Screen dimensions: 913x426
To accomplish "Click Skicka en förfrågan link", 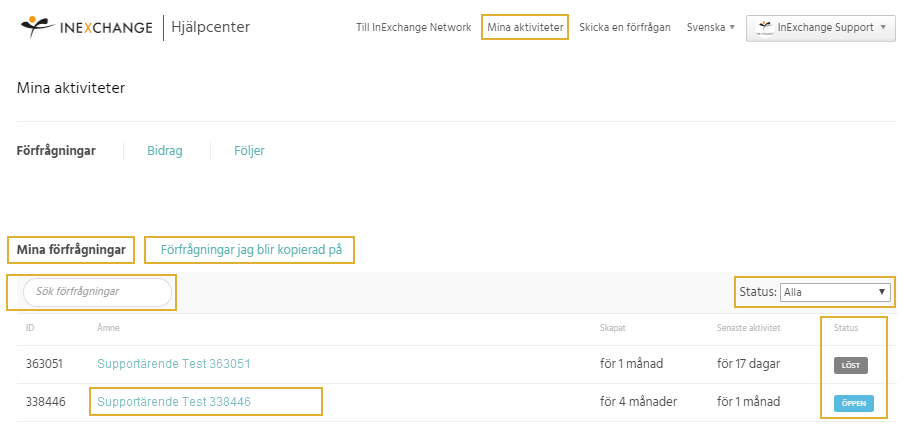I will (x=625, y=27).
